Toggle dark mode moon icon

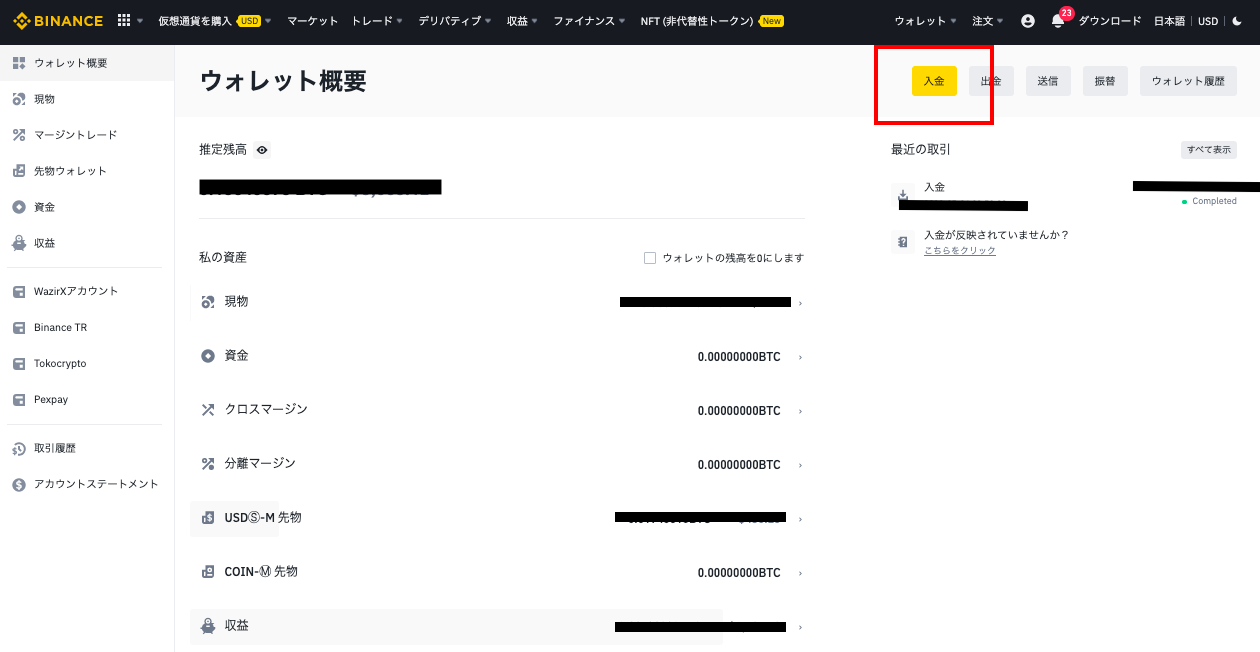(x=1237, y=21)
